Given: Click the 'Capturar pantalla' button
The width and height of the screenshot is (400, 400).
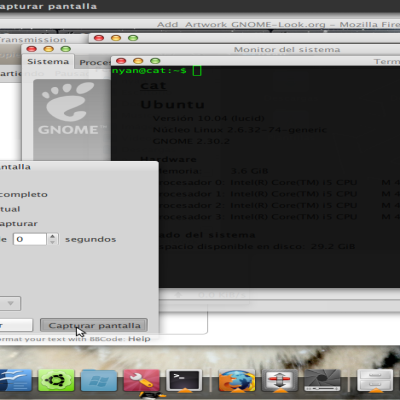Looking at the screenshot, I should coord(94,325).
